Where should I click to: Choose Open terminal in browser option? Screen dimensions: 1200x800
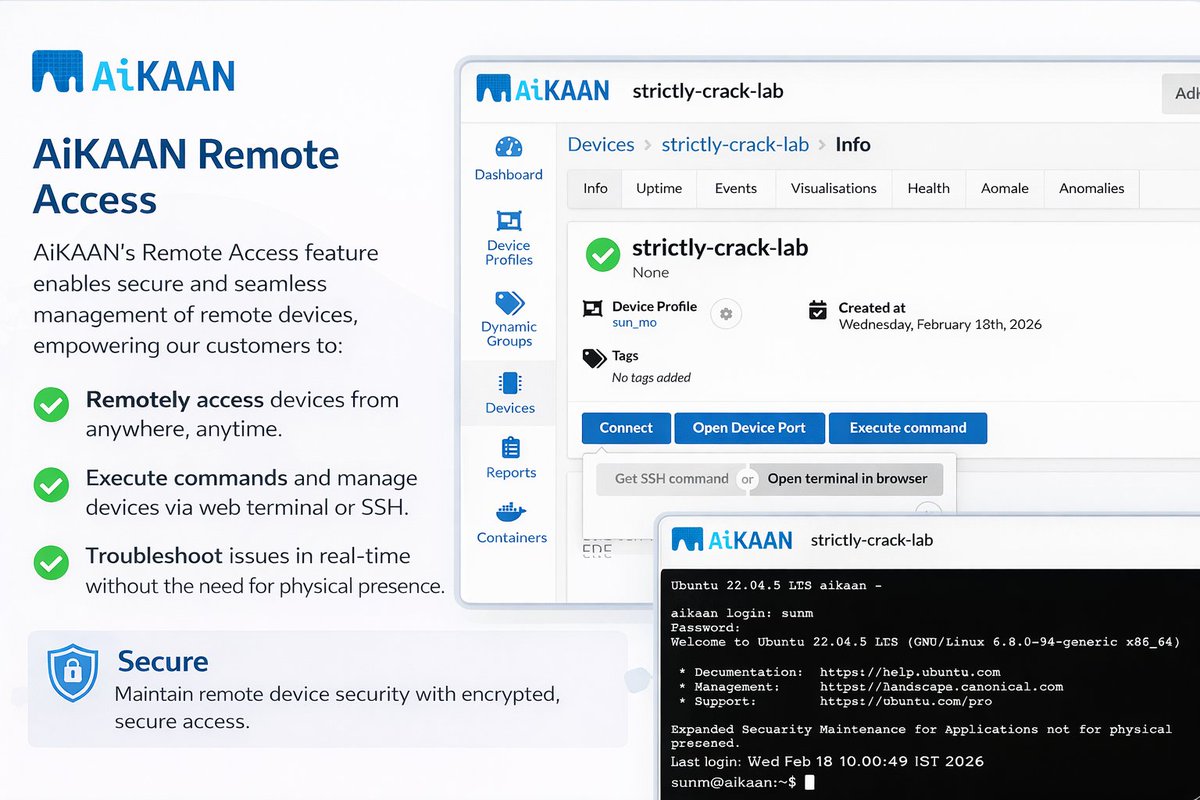[x=847, y=479]
